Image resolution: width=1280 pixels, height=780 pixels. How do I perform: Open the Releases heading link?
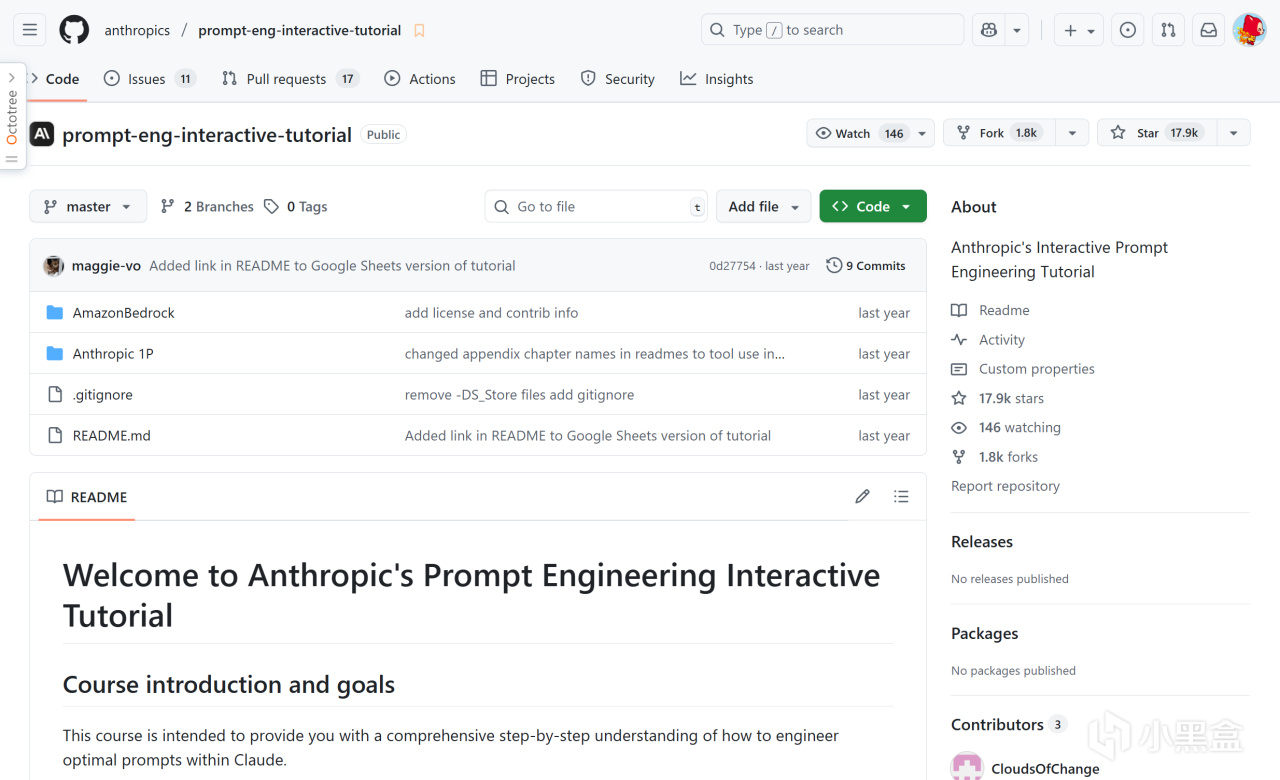click(x=982, y=542)
